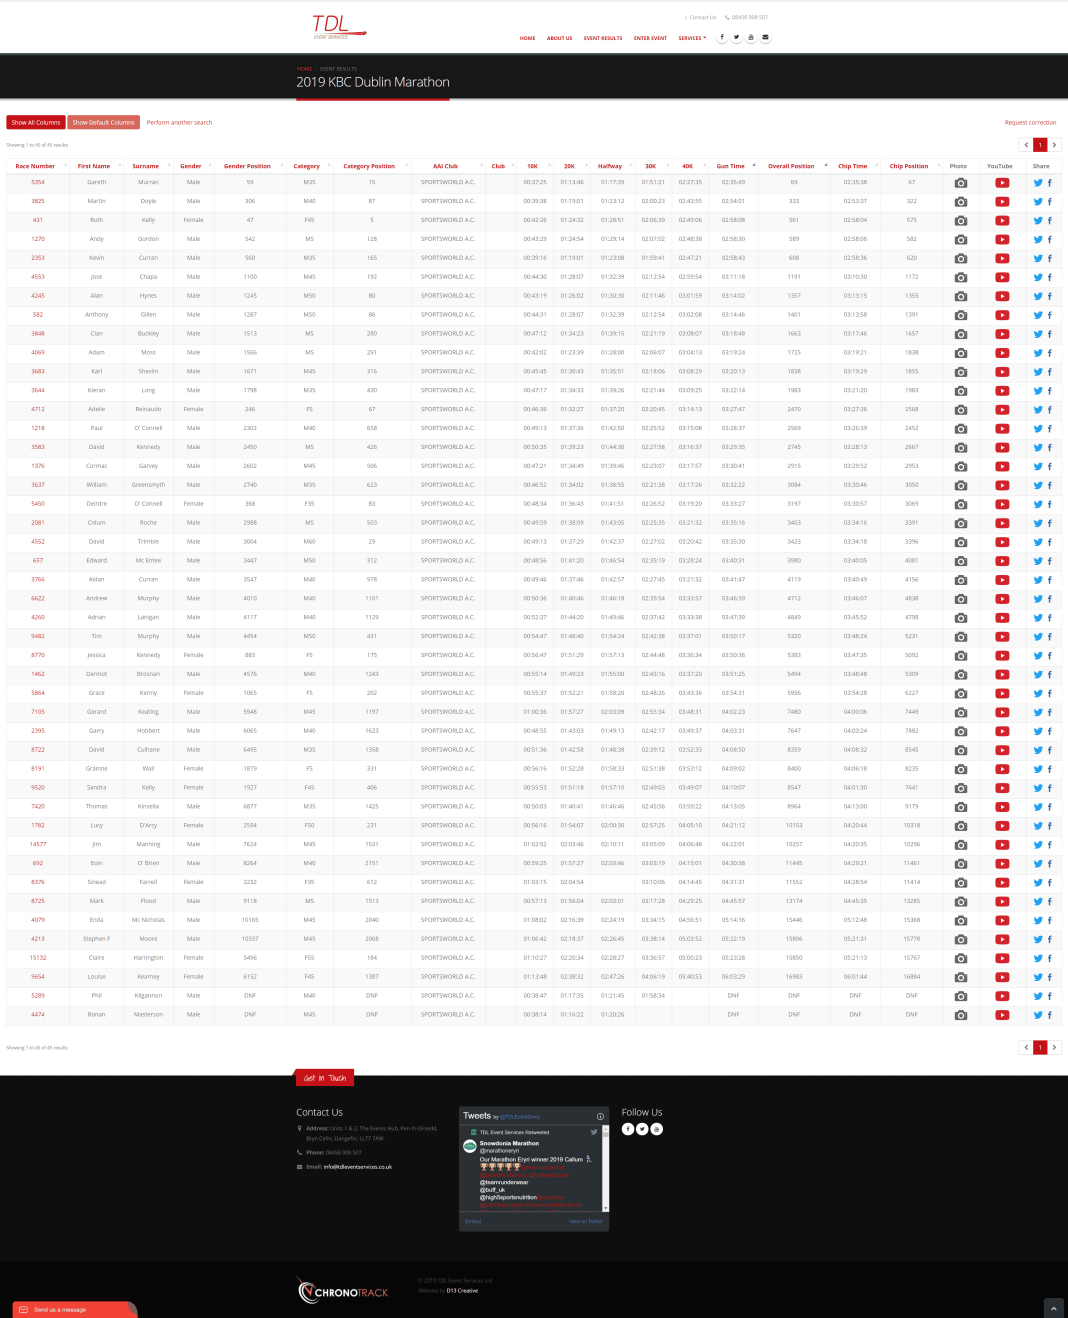Open the Contact Us link at top
The height and width of the screenshot is (1318, 1068).
pyautogui.click(x=702, y=17)
